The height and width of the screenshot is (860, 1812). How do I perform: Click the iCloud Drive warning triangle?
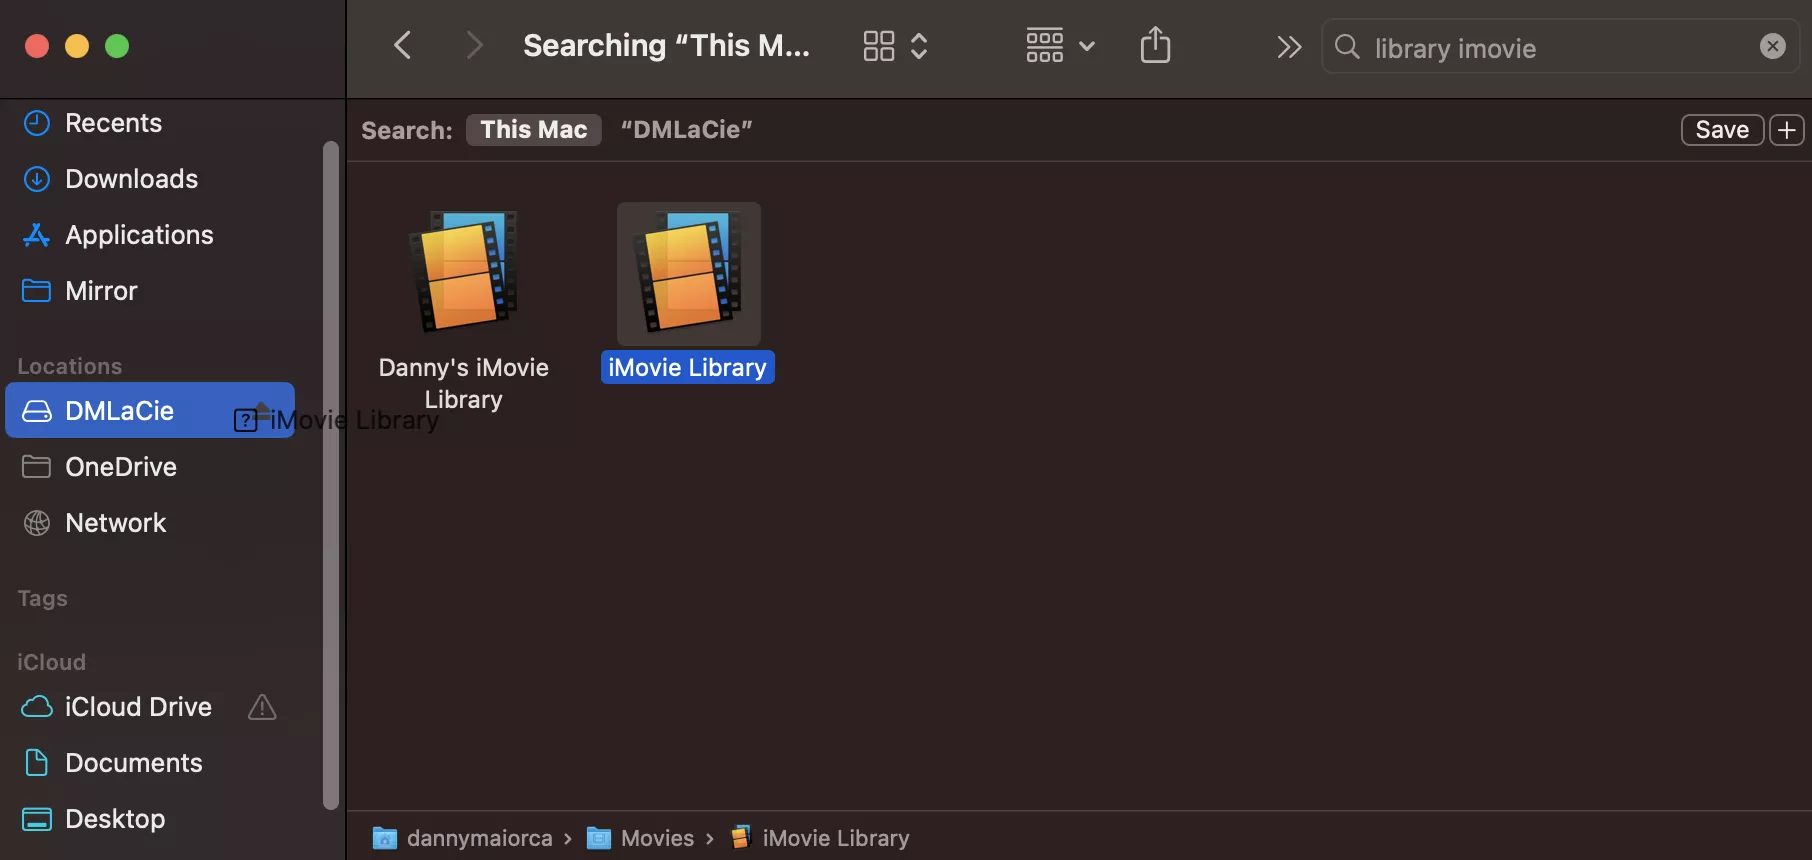click(262, 707)
